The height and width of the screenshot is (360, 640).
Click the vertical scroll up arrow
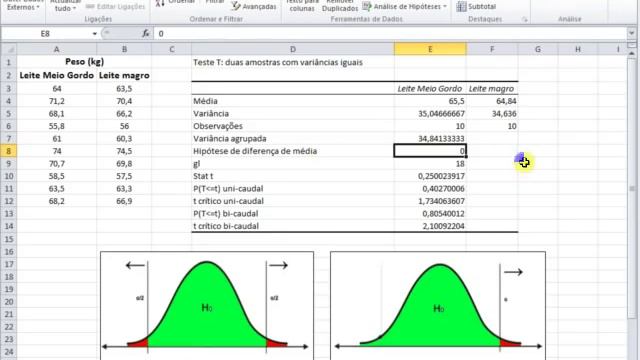631,53
